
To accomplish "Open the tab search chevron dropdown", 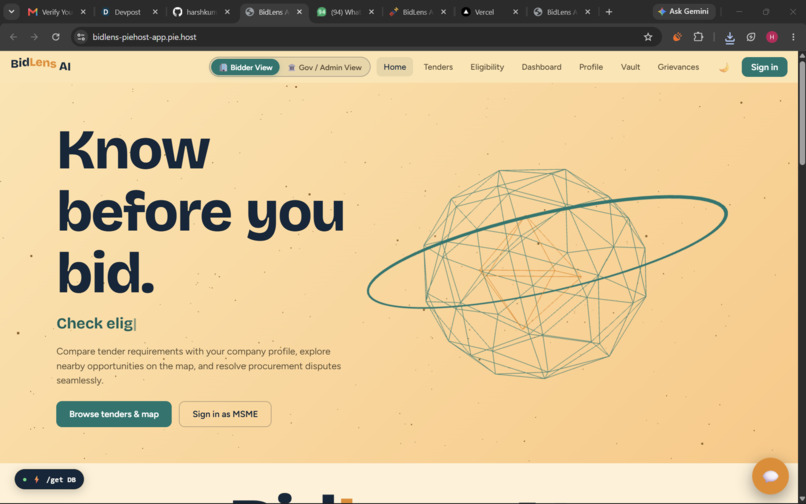I will pos(11,12).
